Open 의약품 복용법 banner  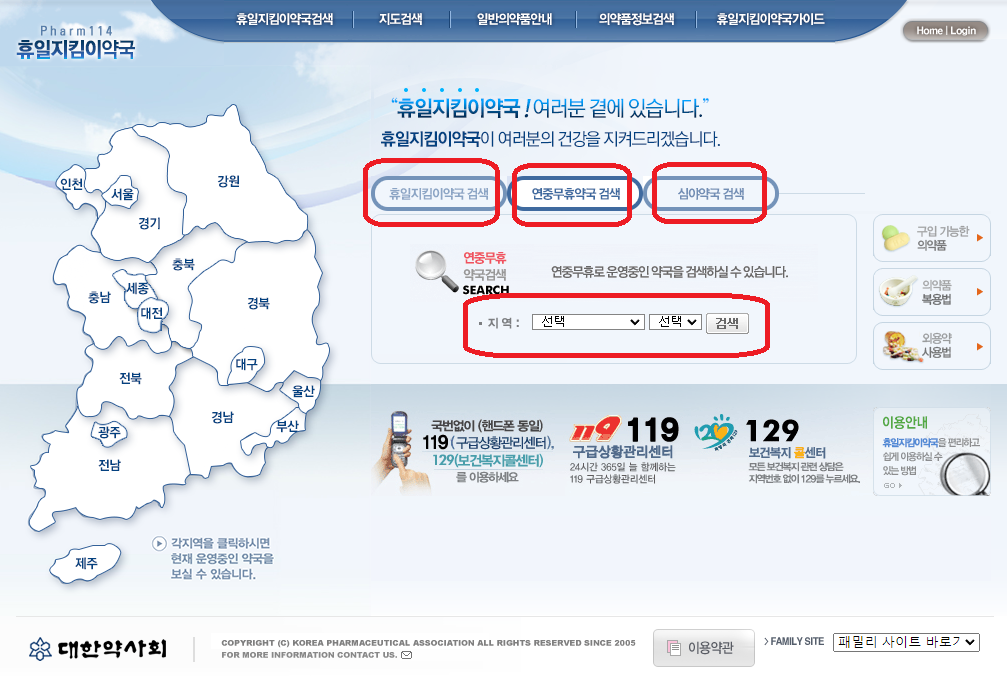[932, 292]
